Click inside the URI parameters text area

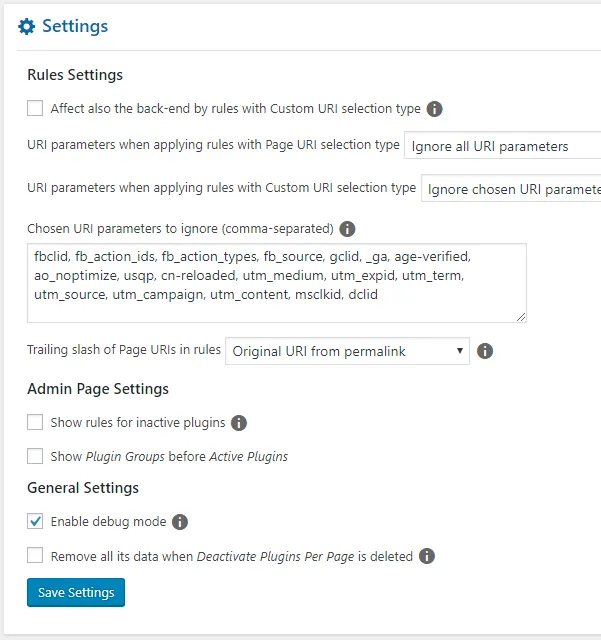click(276, 282)
